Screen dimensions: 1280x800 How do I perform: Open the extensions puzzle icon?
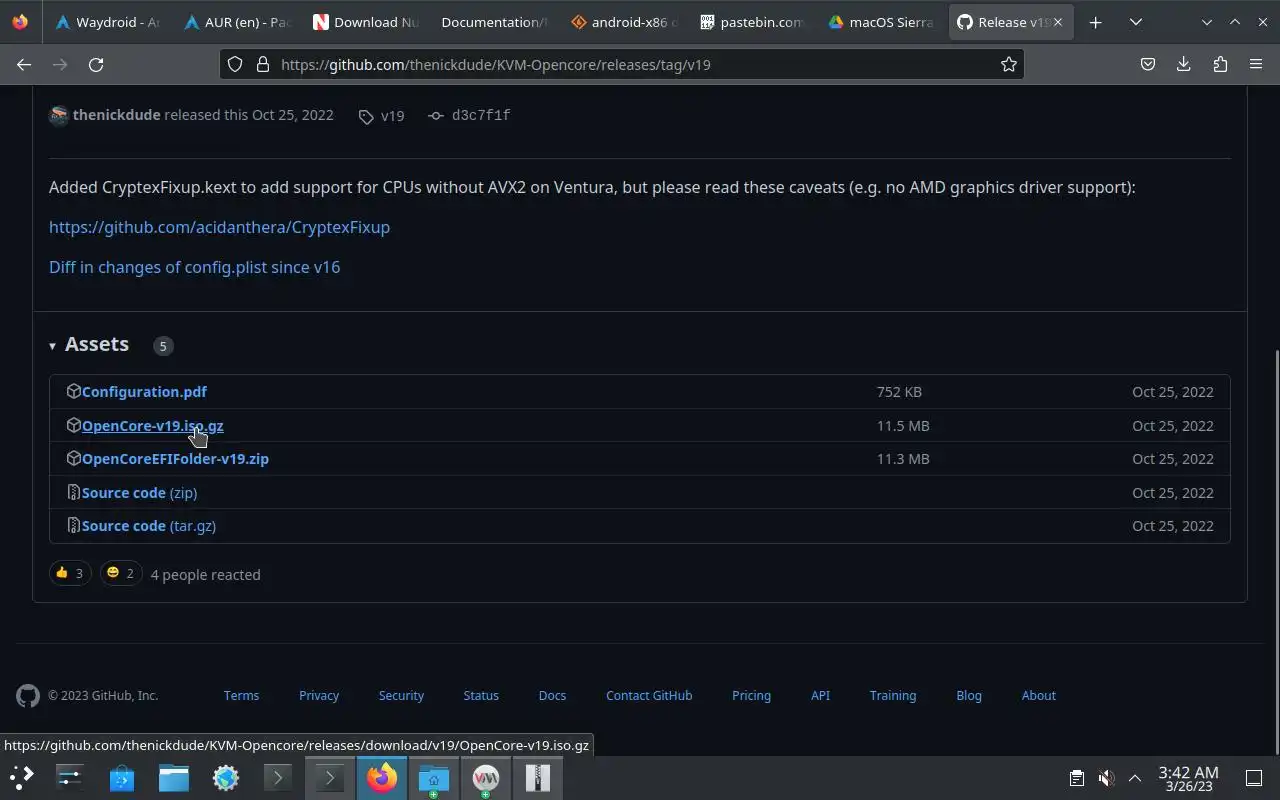tap(1220, 64)
